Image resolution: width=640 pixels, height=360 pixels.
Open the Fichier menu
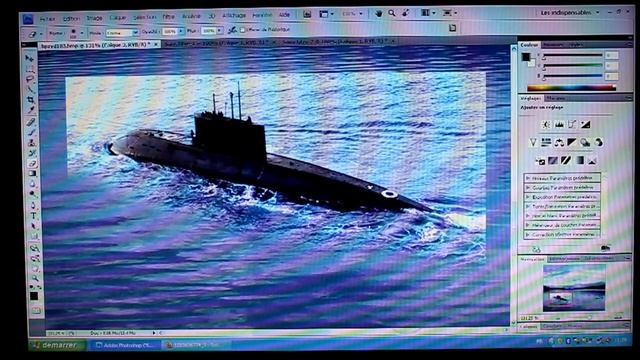click(47, 19)
